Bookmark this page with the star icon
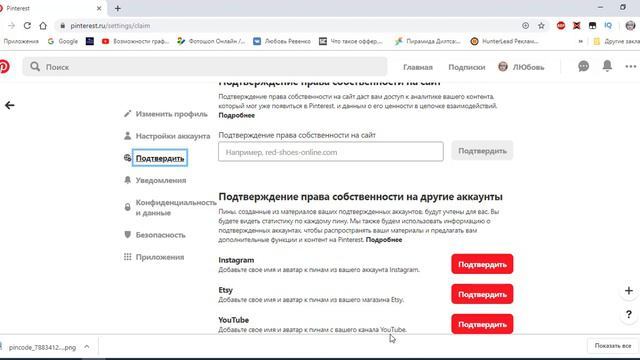Viewport: 640px width, 360px height. (x=541, y=26)
